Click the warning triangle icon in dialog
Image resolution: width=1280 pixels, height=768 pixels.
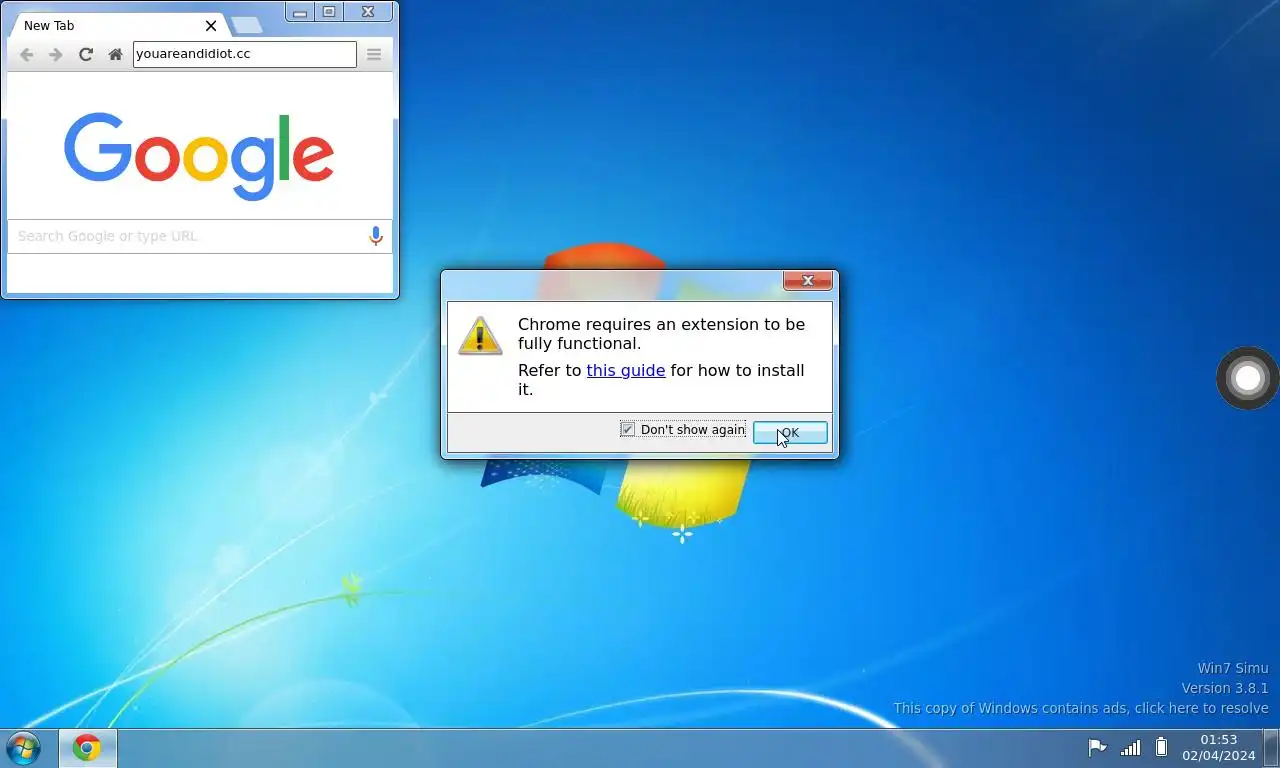(x=480, y=336)
